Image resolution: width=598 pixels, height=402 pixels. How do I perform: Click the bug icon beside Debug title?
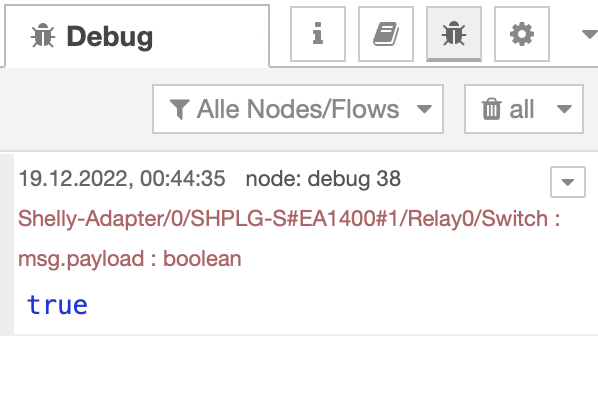(x=43, y=35)
